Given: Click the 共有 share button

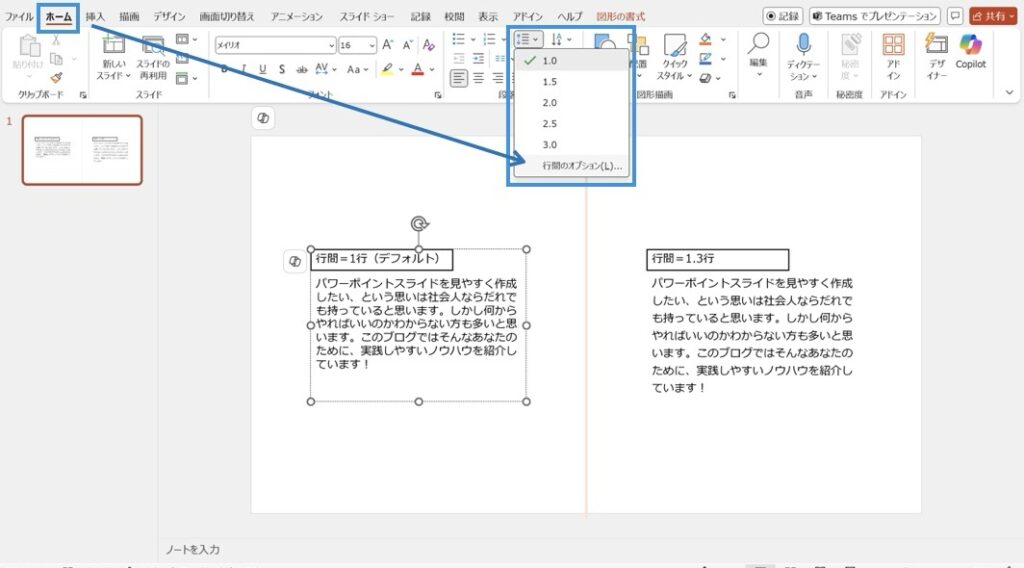Looking at the screenshot, I should point(993,16).
